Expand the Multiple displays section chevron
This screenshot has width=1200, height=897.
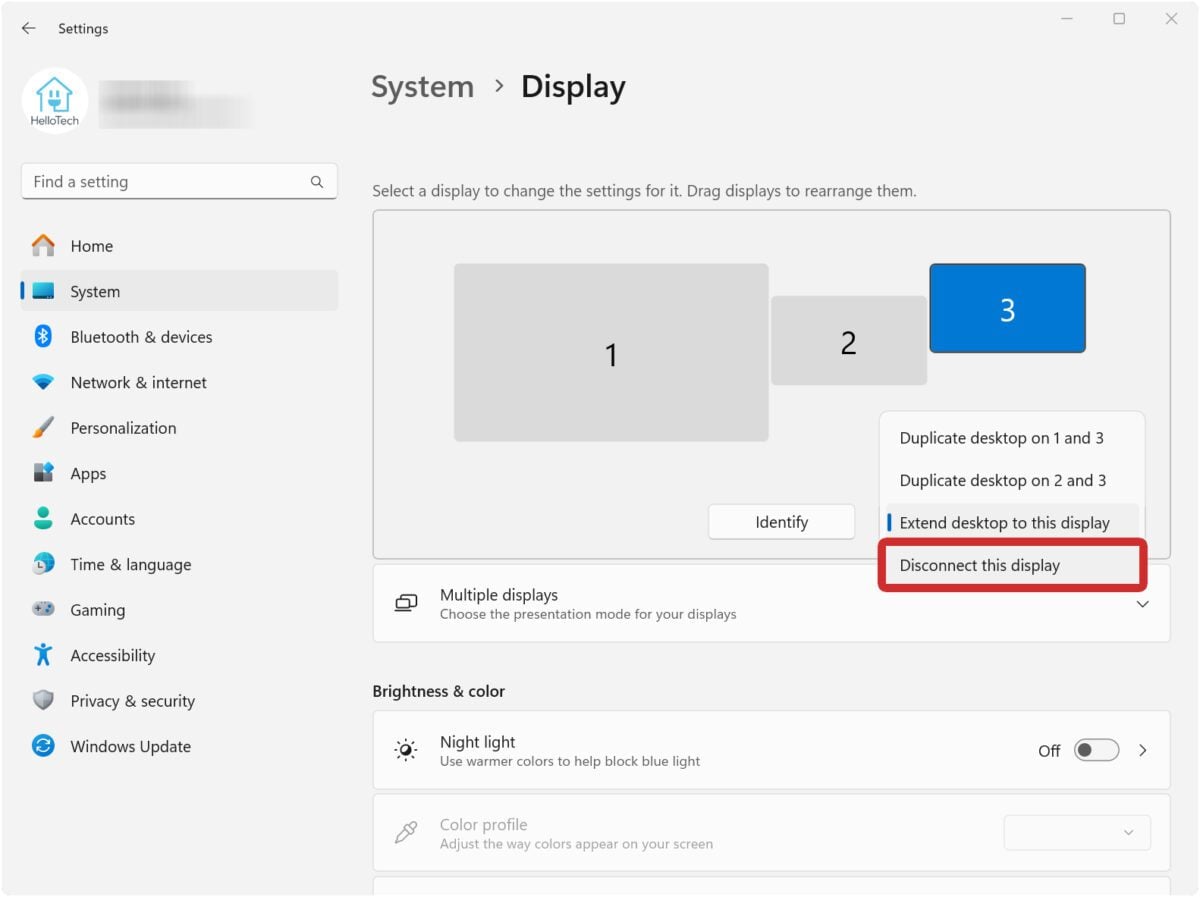pyautogui.click(x=1142, y=603)
